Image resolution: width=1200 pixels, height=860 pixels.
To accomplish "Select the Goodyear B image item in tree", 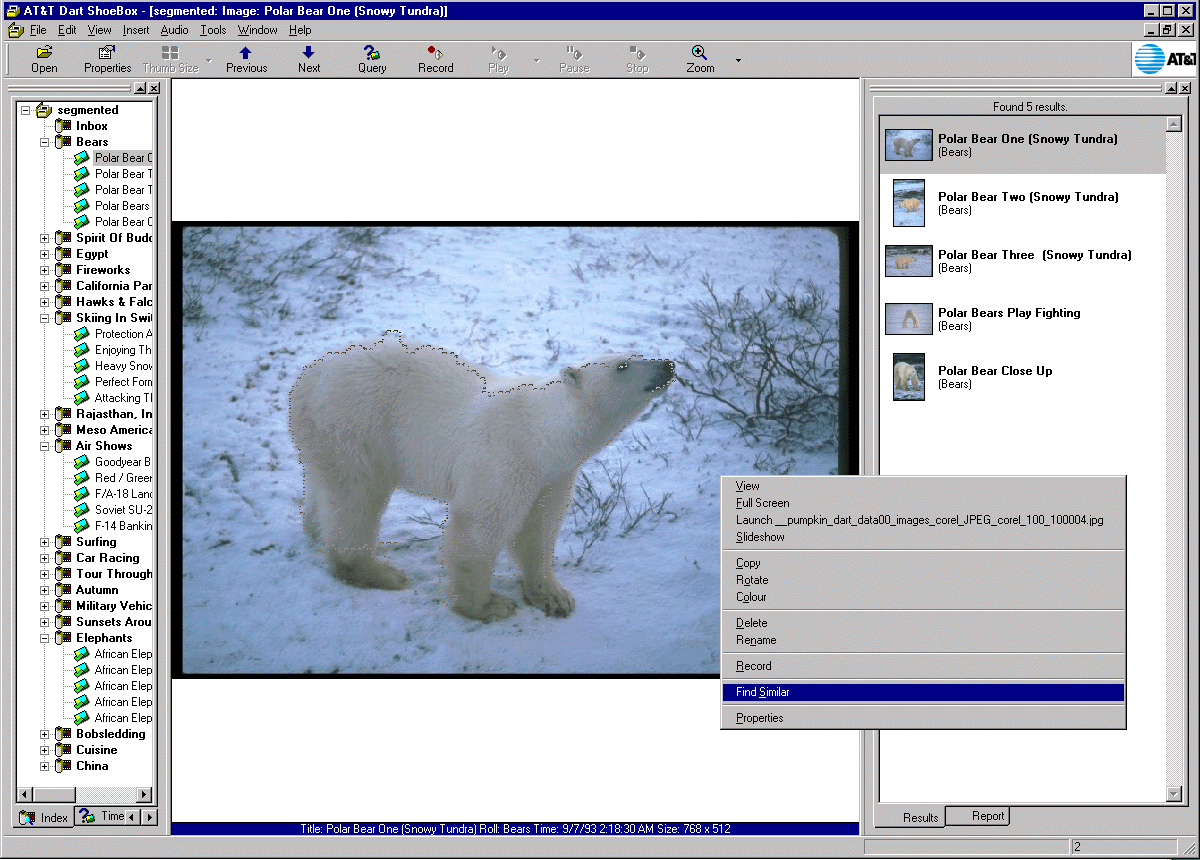I will pyautogui.click(x=122, y=462).
